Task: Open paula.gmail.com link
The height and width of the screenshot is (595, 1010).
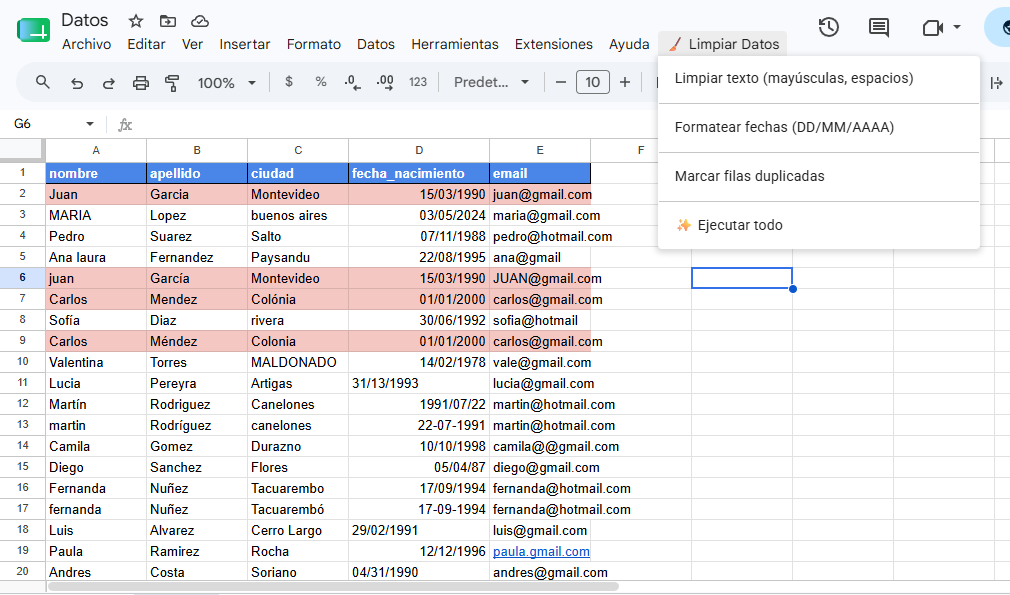Action: [x=541, y=551]
